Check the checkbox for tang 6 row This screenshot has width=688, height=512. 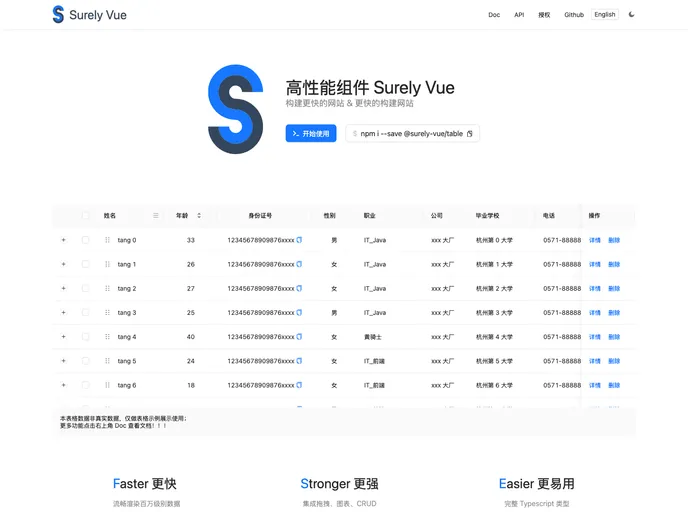point(86,385)
